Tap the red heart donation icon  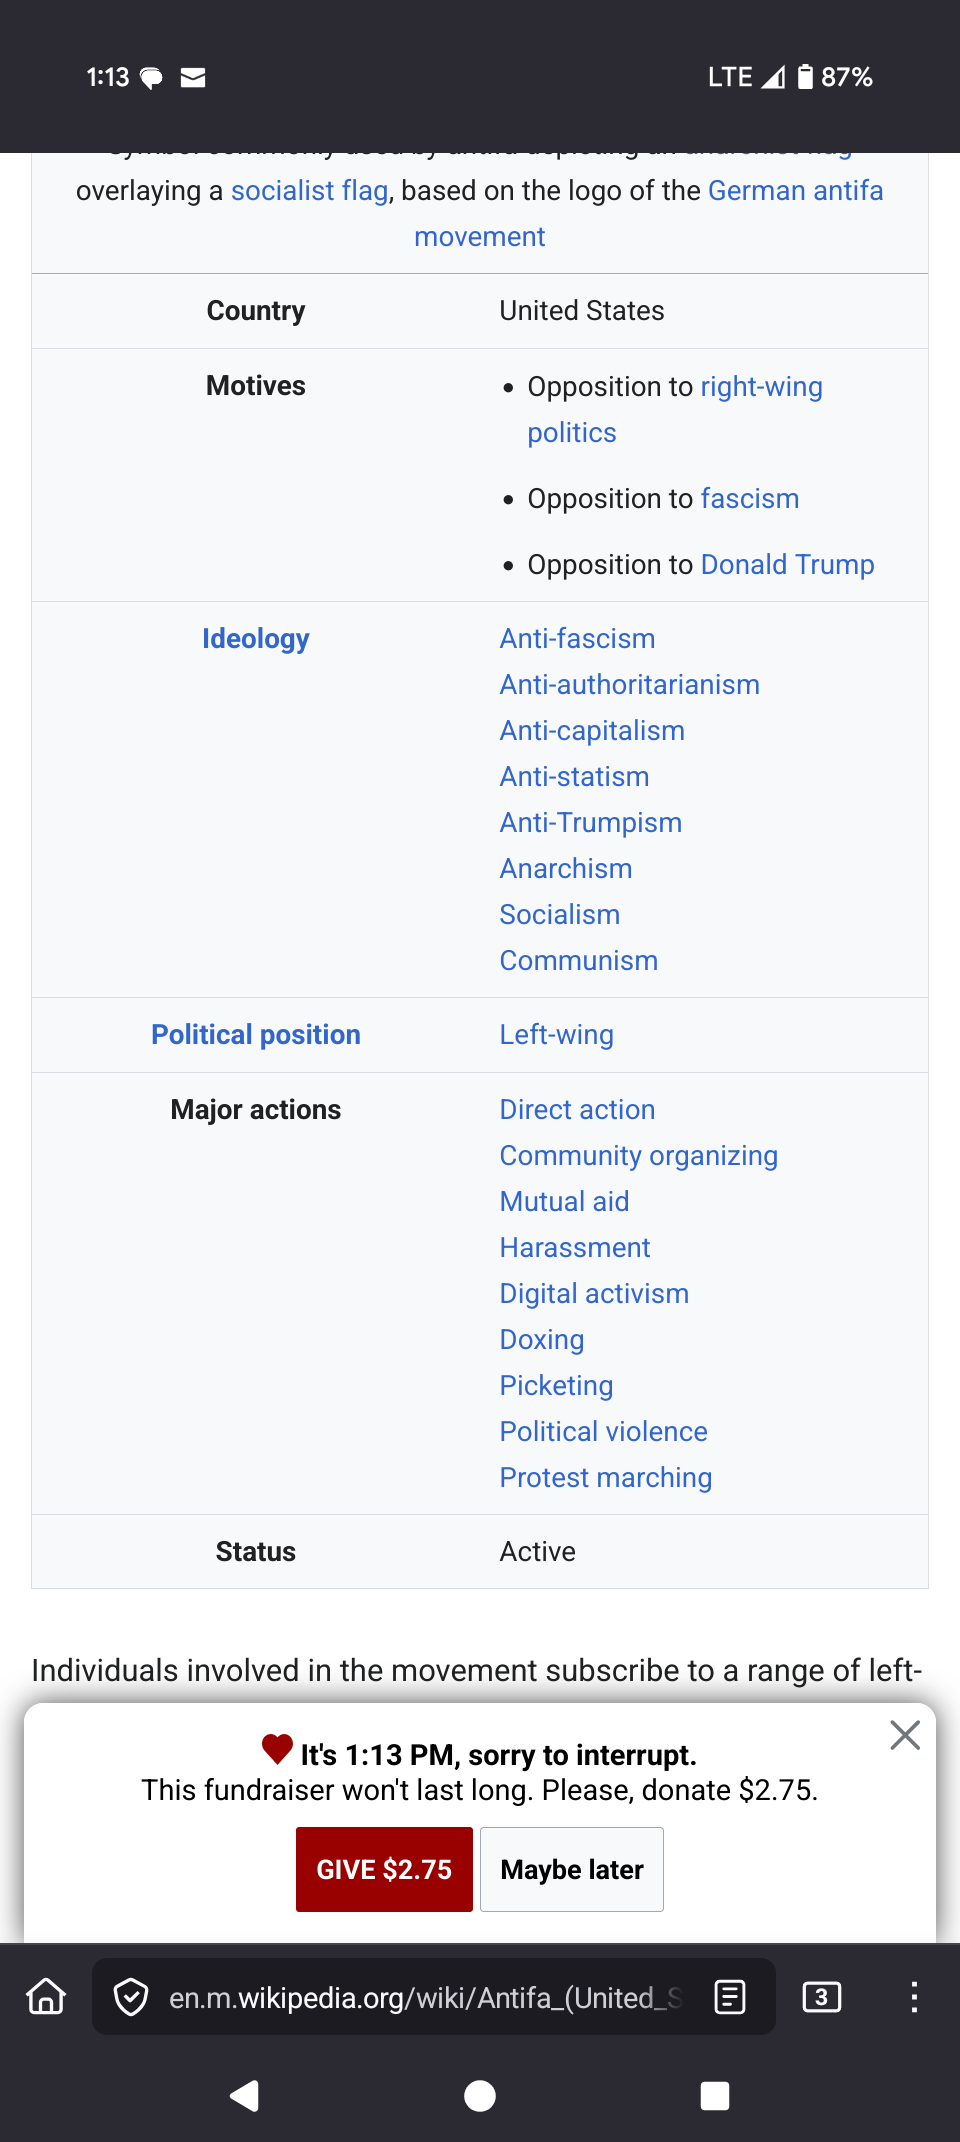click(277, 1748)
